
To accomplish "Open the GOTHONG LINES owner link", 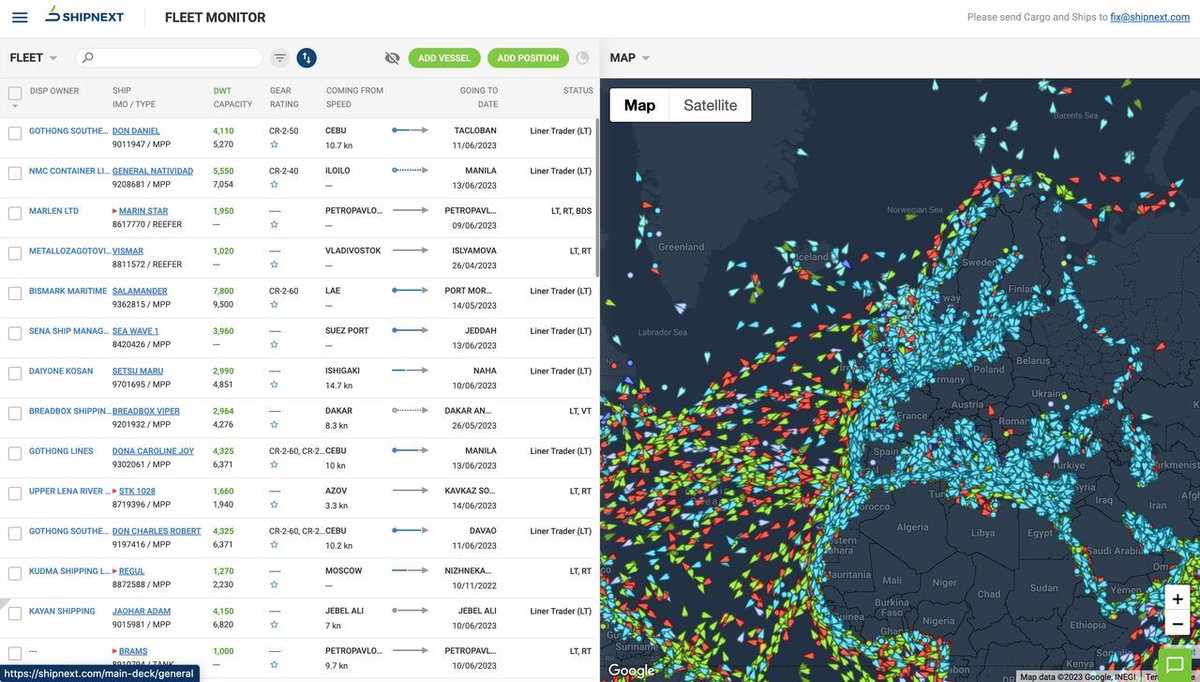I will (61, 451).
